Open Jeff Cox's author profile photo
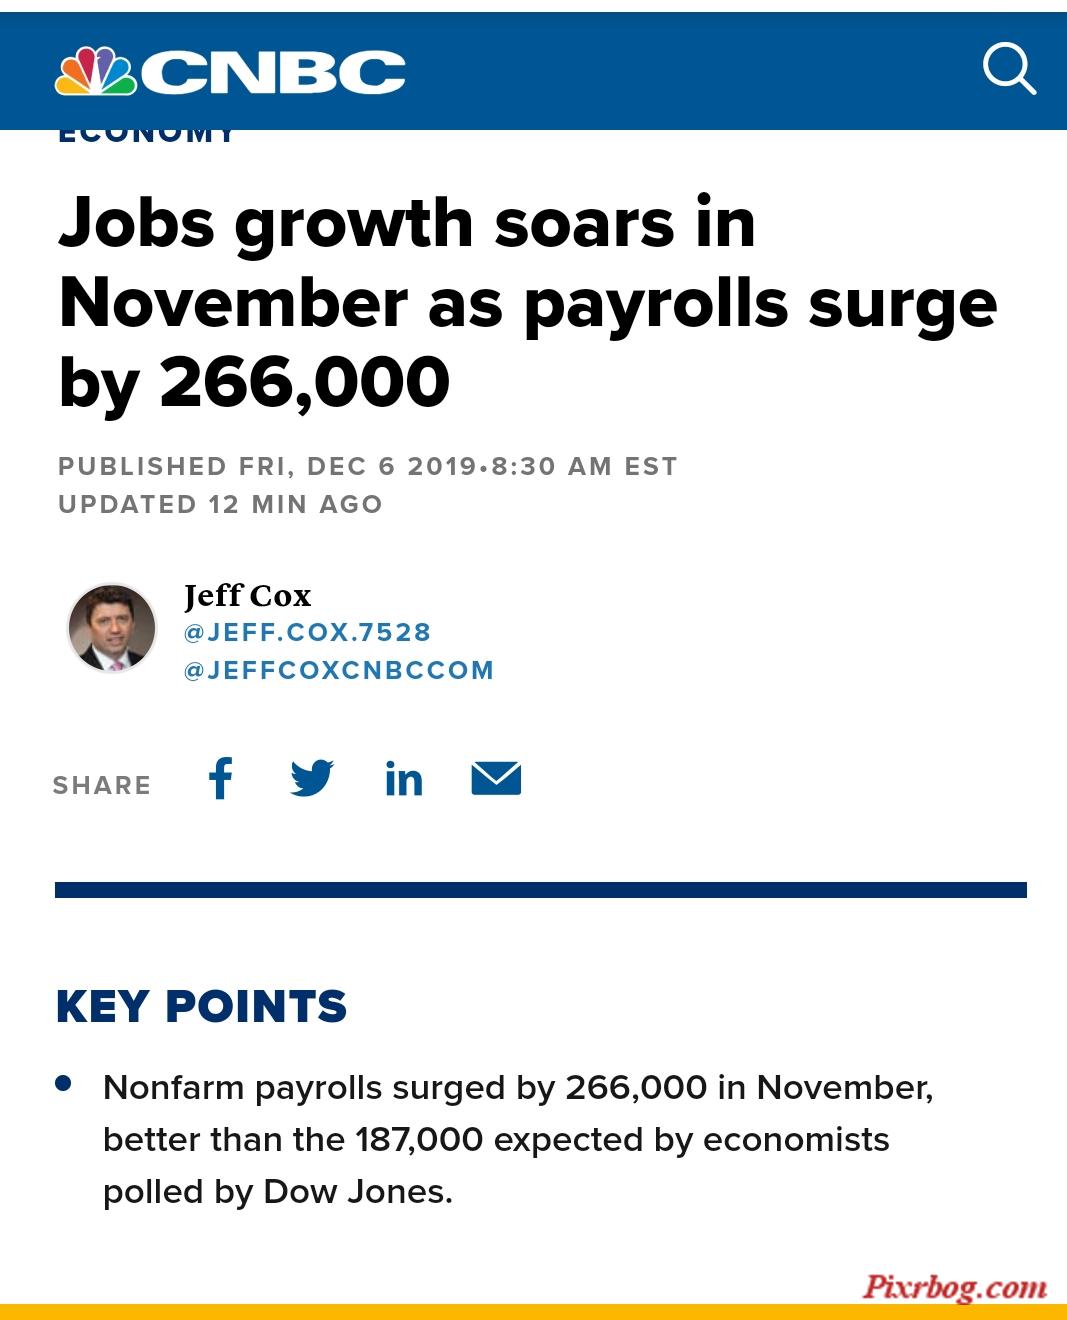Image resolution: width=1067 pixels, height=1320 pixels. tap(112, 628)
